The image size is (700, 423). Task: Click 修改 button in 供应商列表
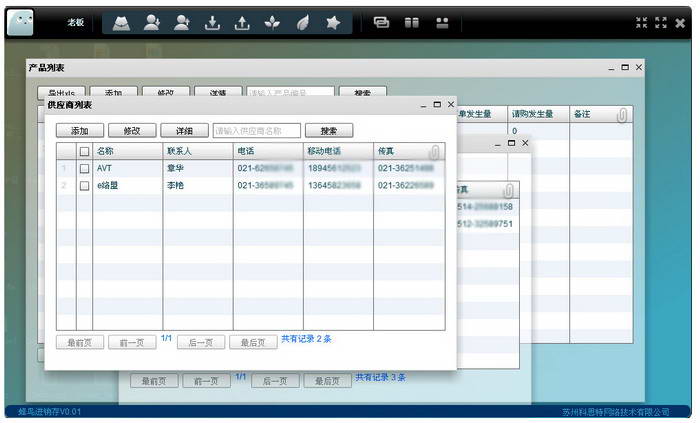click(132, 131)
